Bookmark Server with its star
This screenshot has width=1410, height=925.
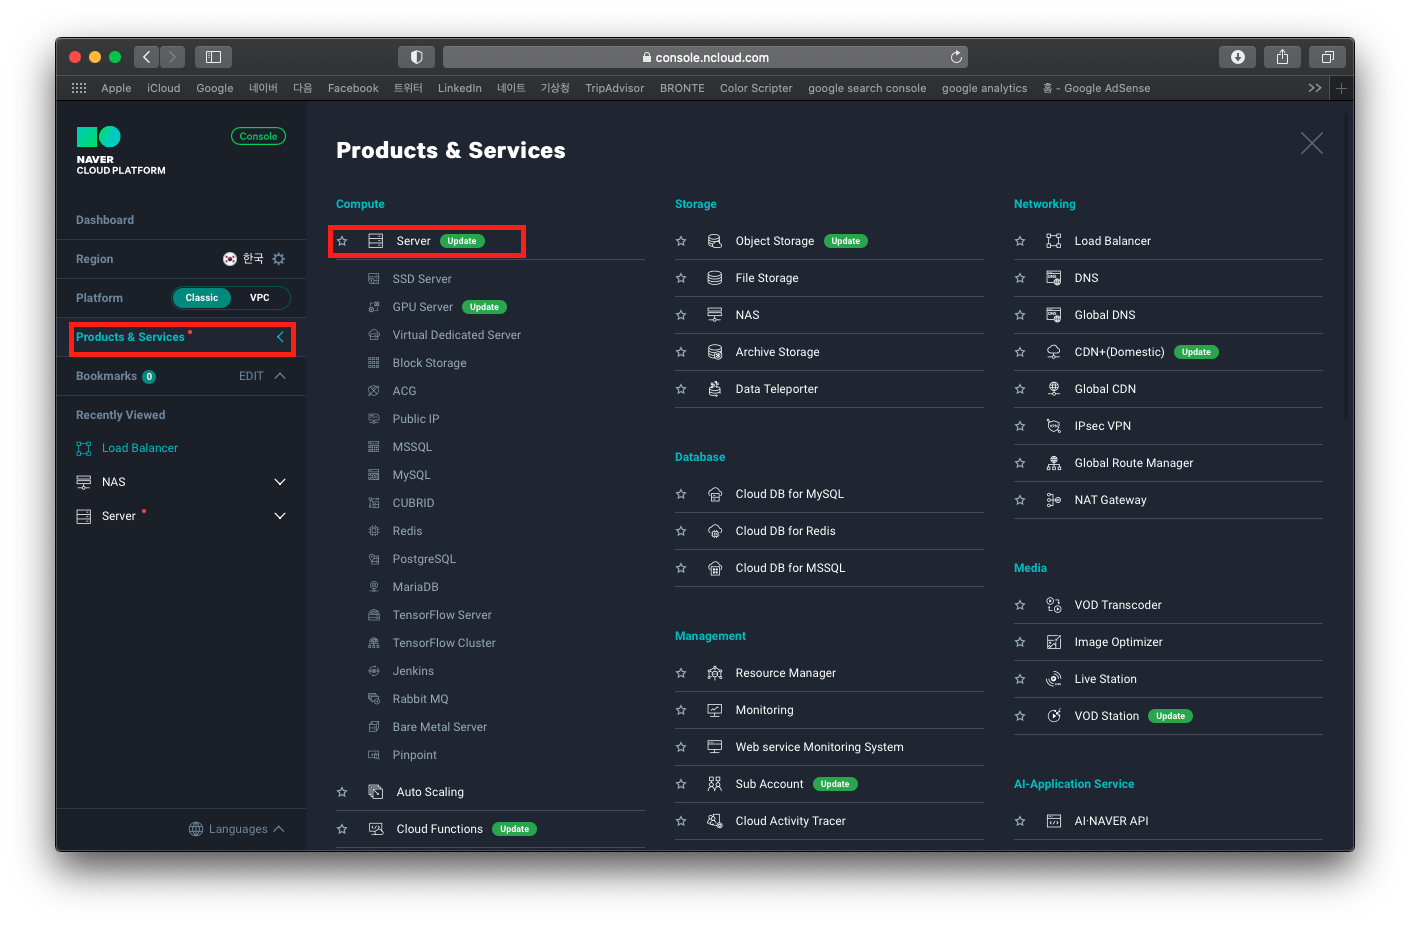(342, 241)
